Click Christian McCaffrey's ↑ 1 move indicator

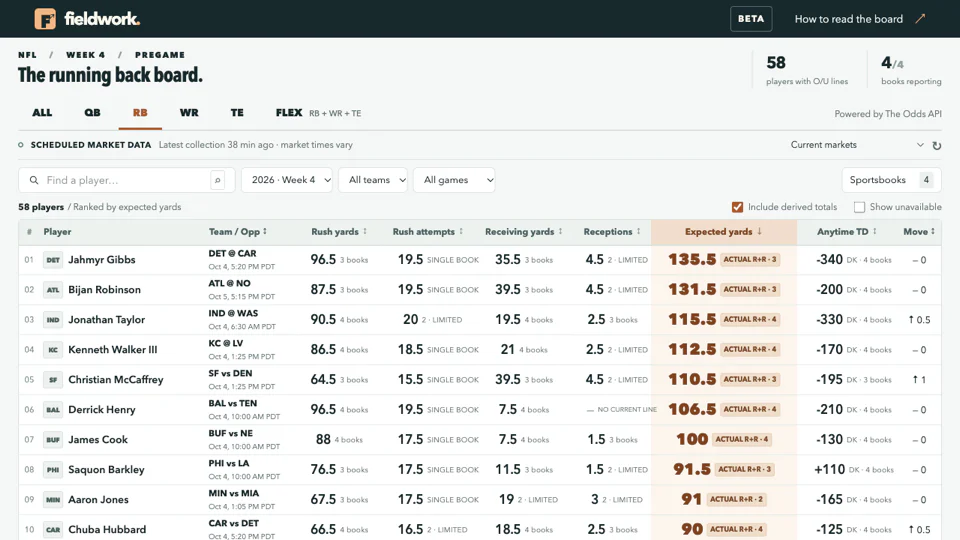point(919,380)
